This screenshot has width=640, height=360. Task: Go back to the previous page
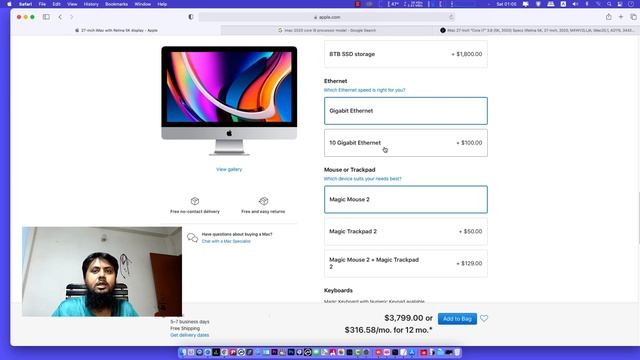tap(60, 17)
